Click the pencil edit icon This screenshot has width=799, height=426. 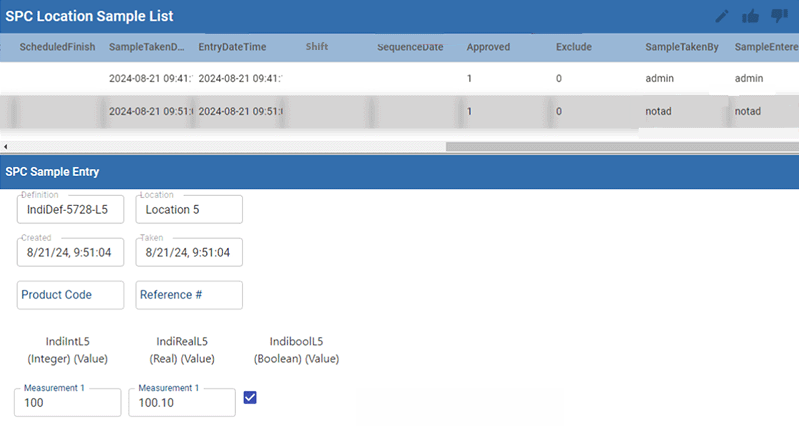point(723,16)
